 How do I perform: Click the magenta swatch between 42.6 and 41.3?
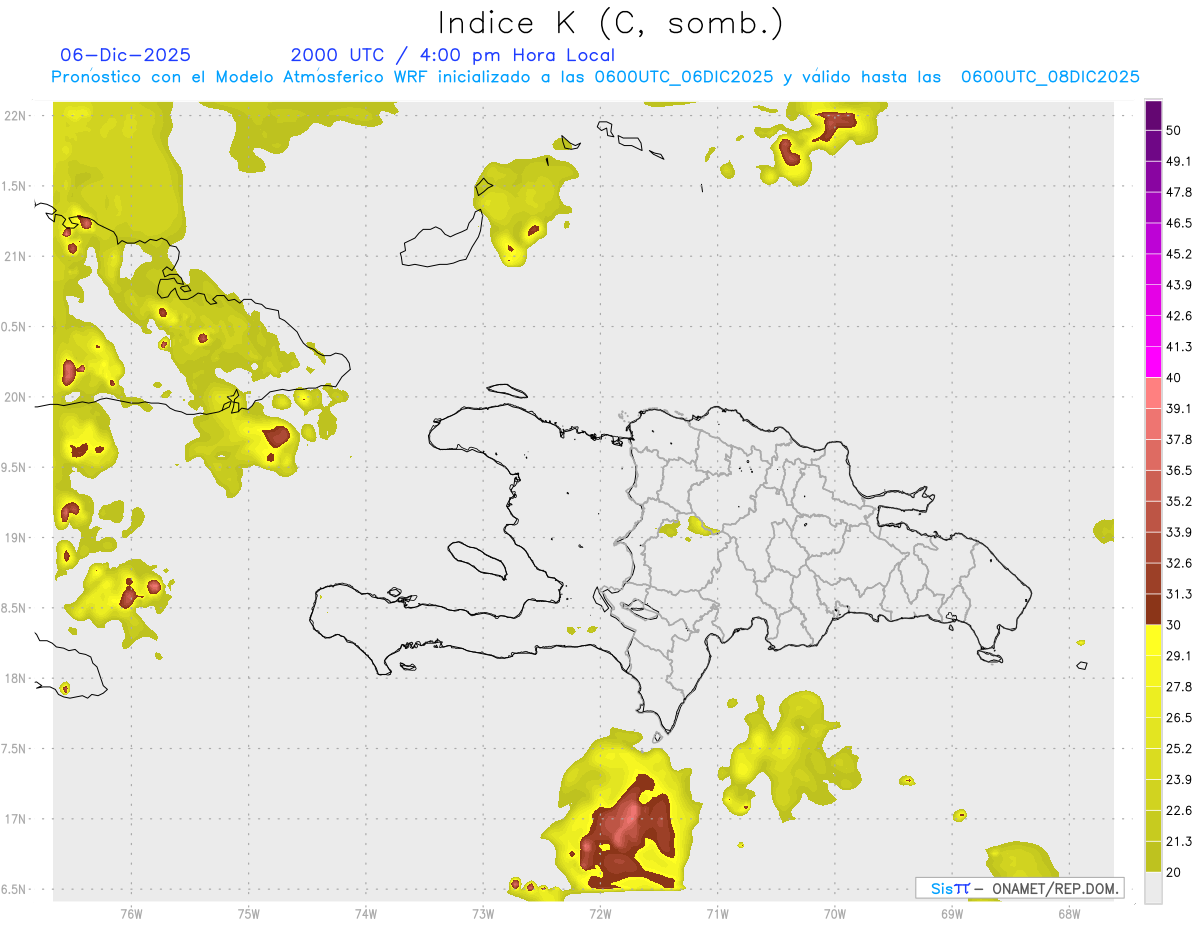(x=1153, y=332)
